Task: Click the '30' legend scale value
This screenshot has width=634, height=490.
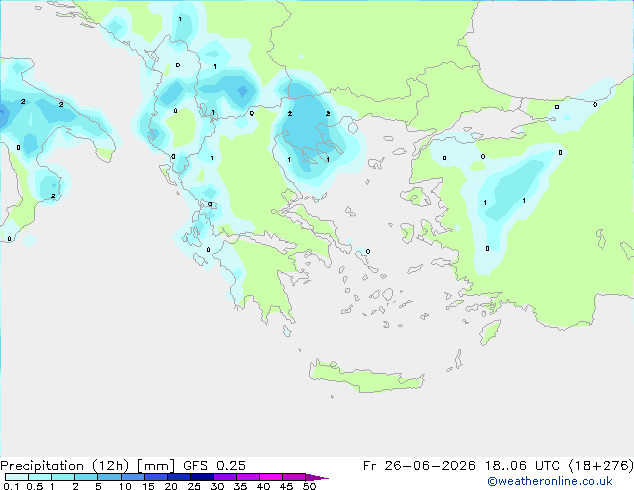Action: click(218, 486)
